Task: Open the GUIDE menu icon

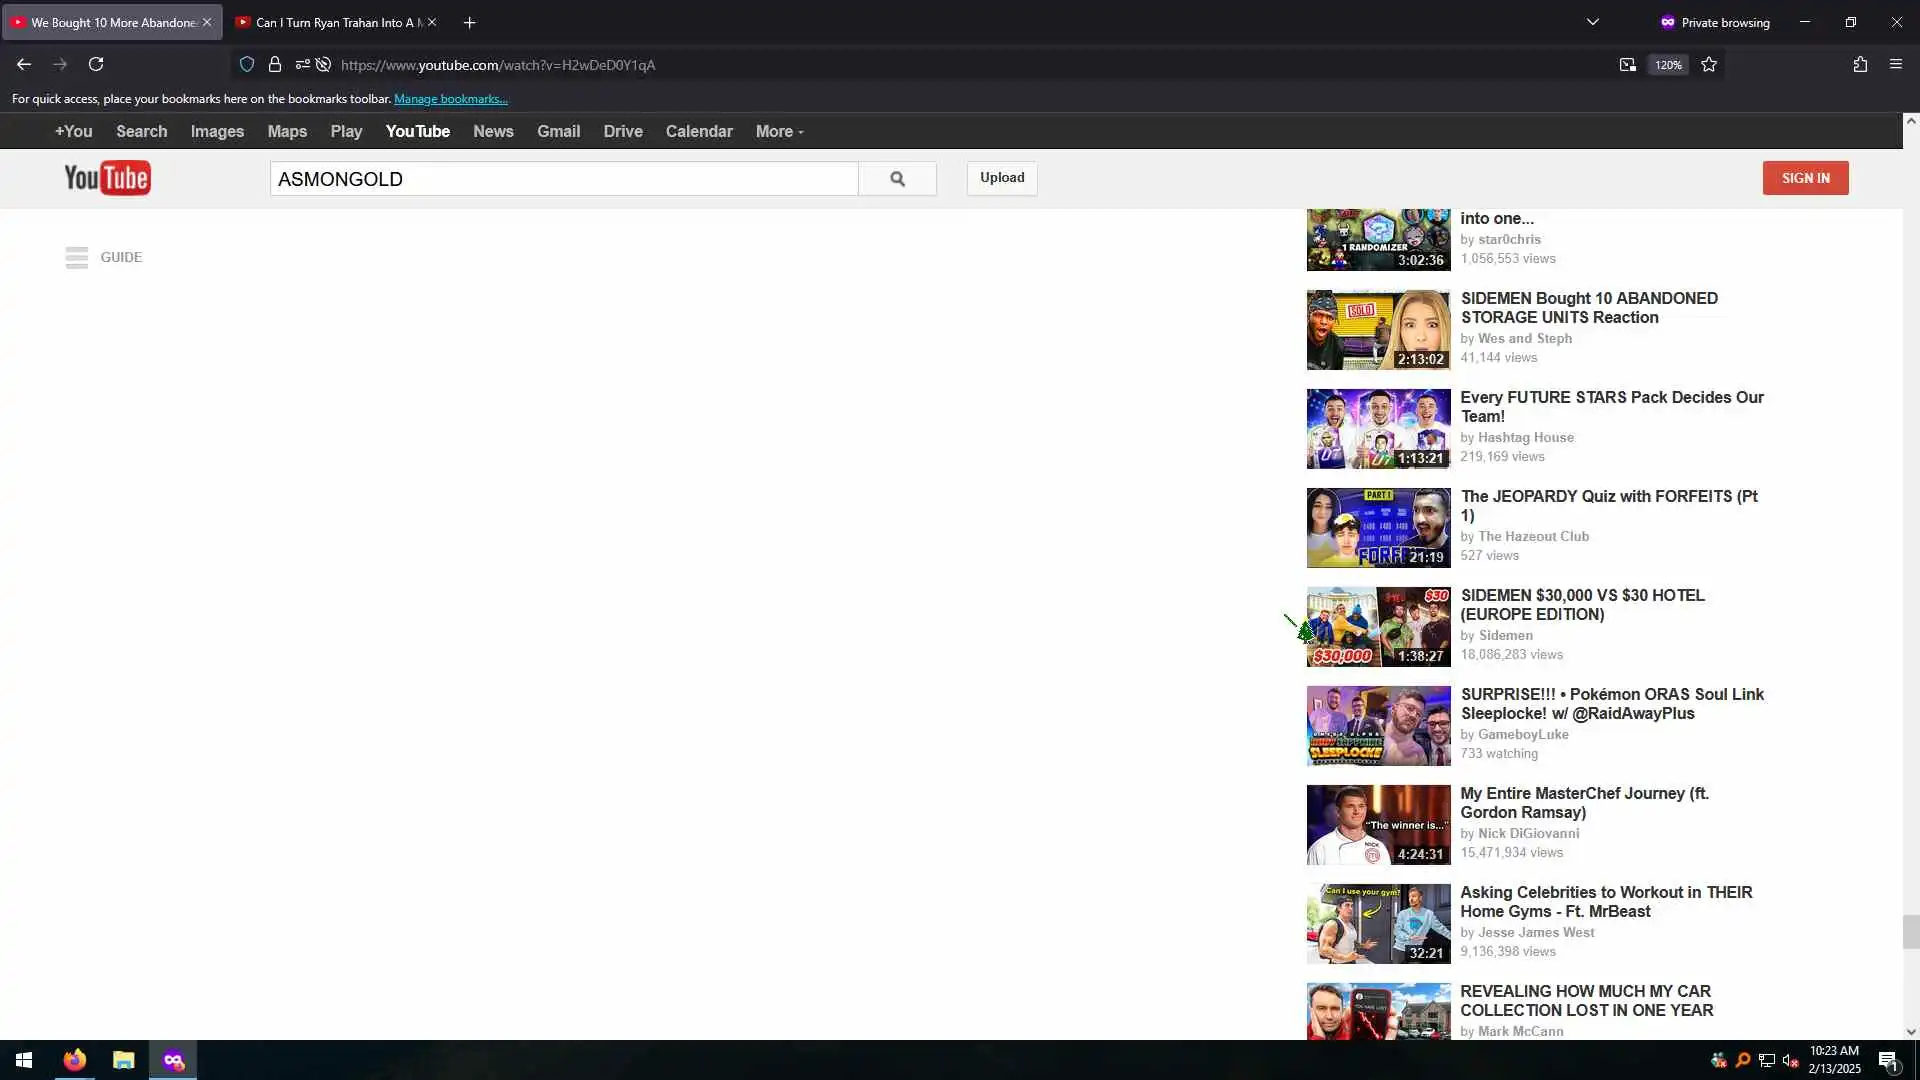Action: coord(77,257)
